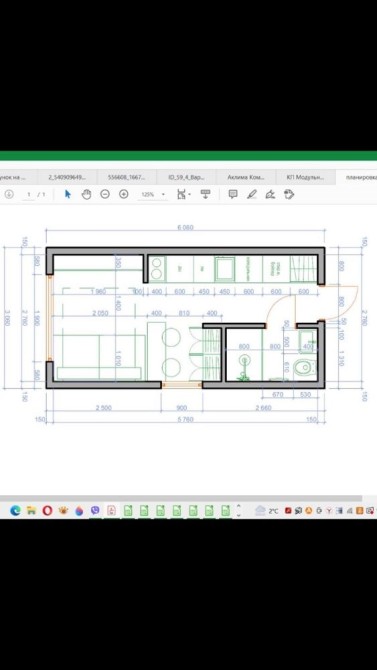Go to next page arrow button

(9, 194)
